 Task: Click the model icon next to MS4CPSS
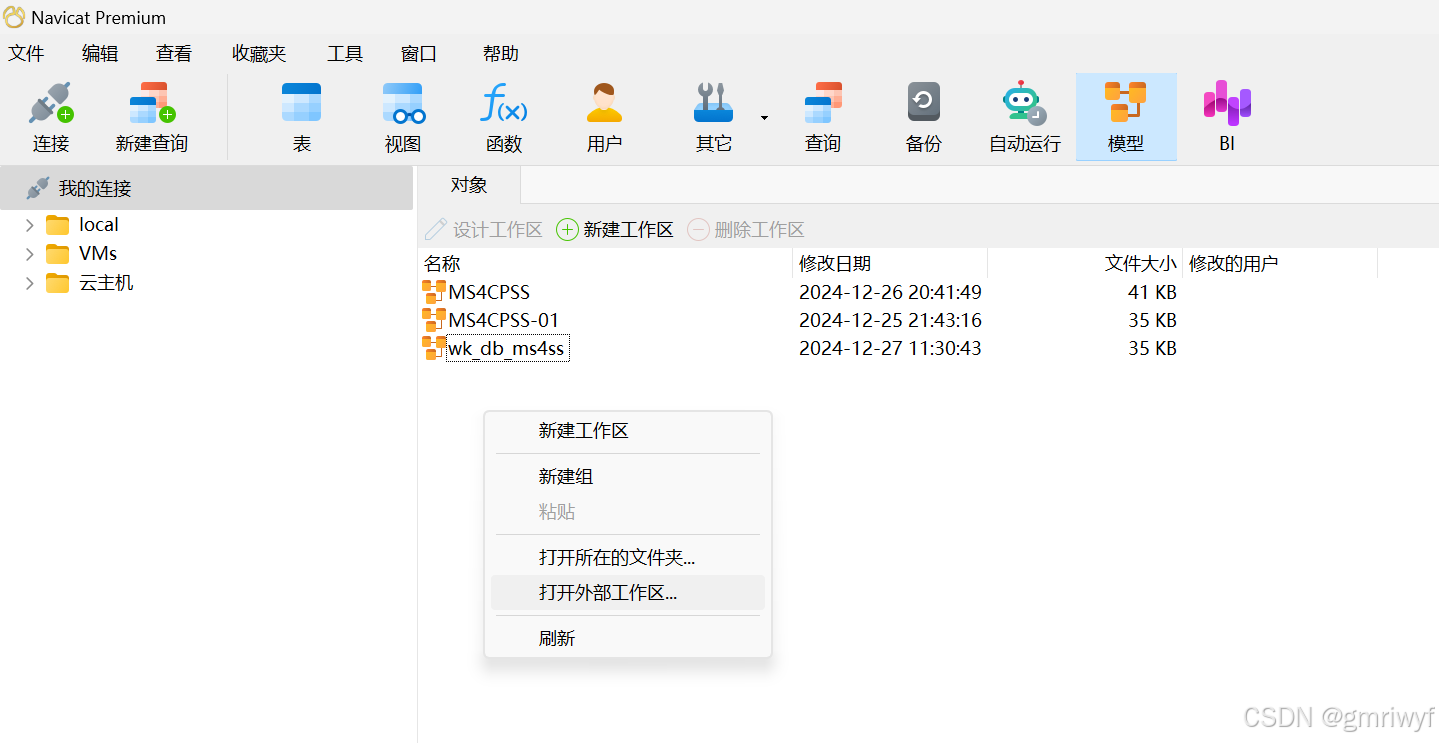434,292
